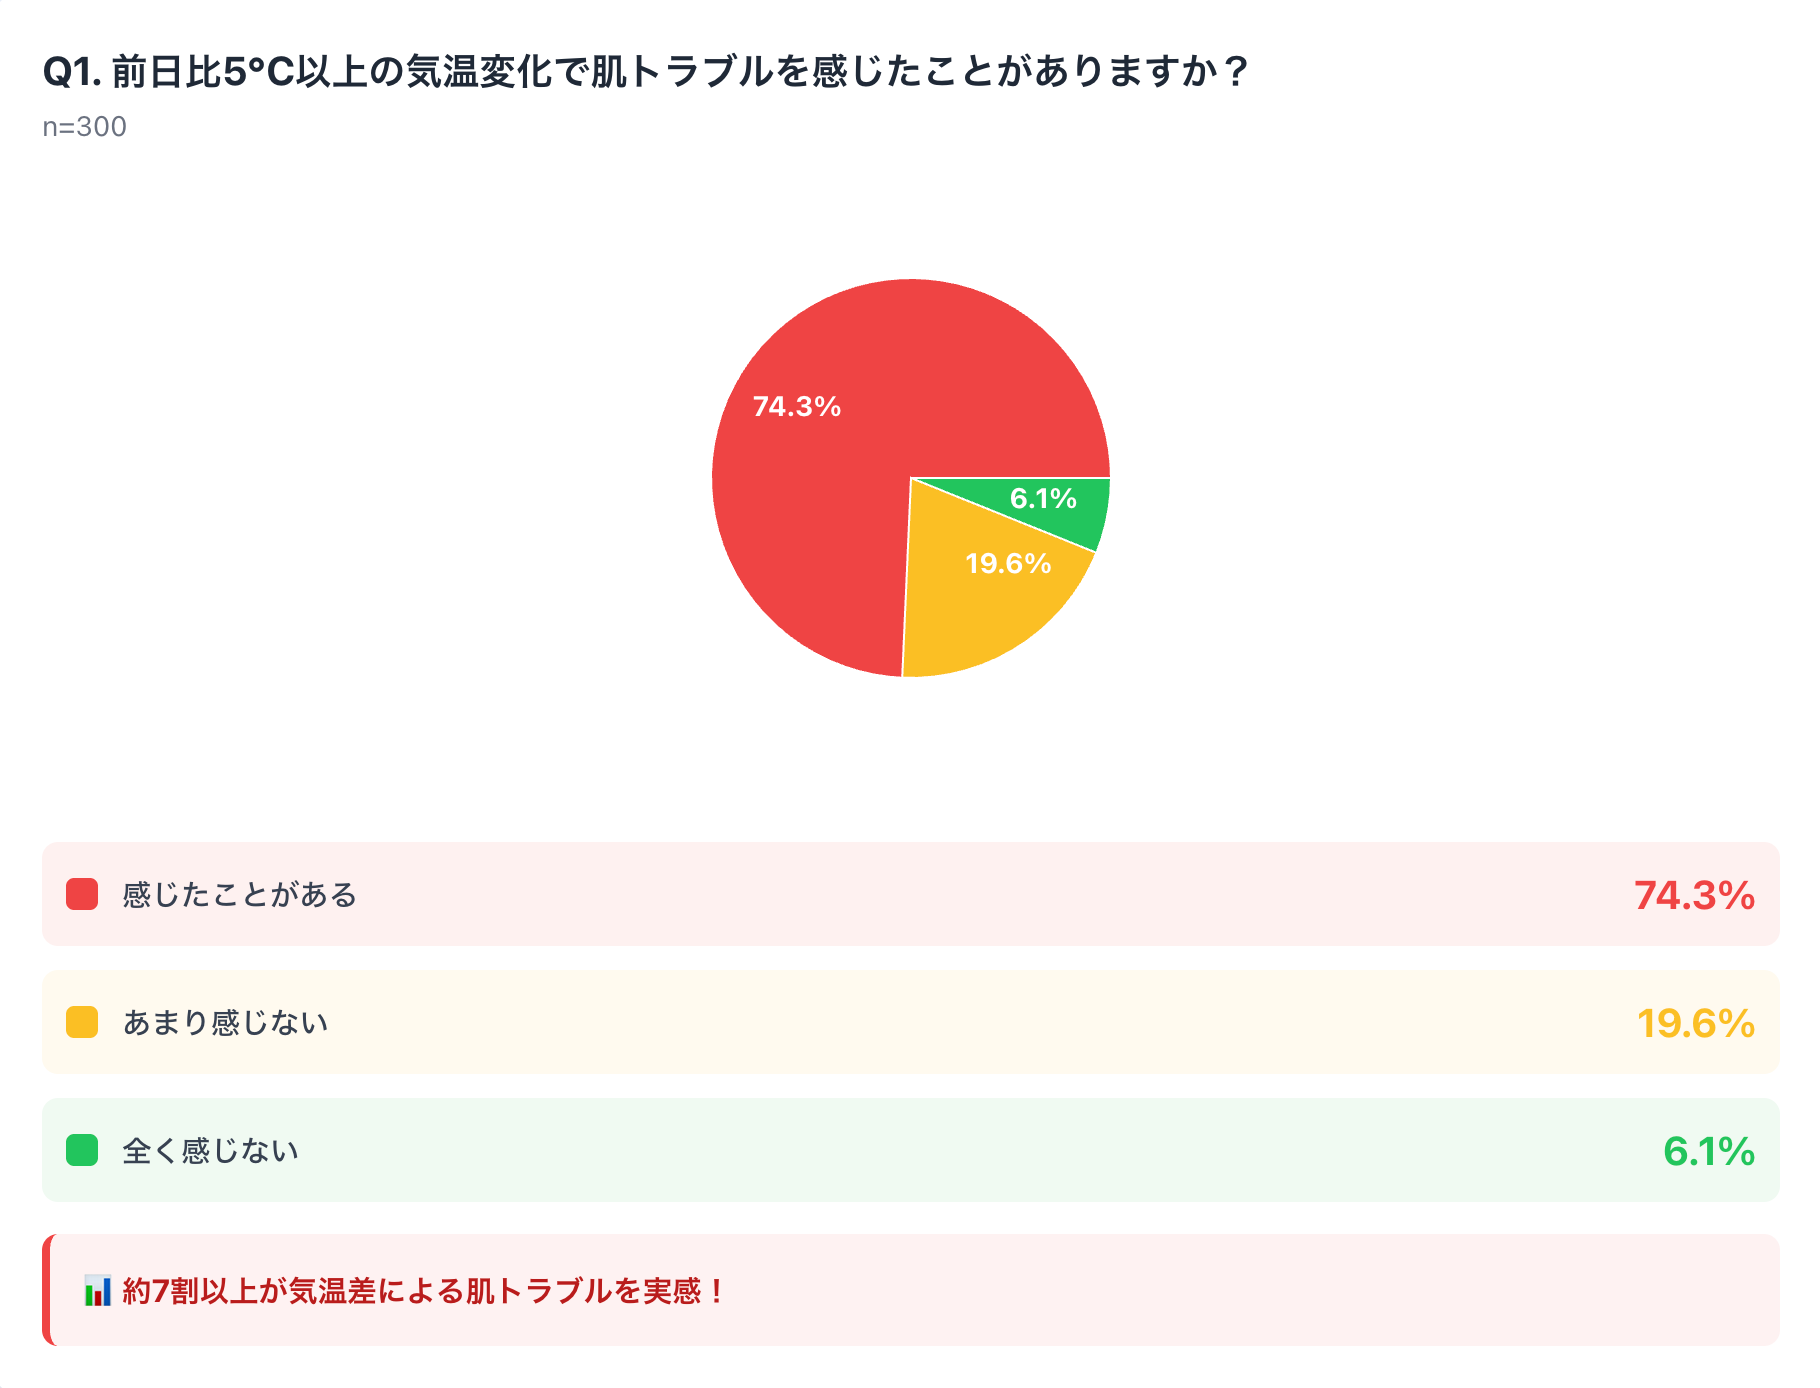Viewport: 1820px width, 1388px height.
Task: Click the bar chart emoji icon
Action: click(97, 1291)
